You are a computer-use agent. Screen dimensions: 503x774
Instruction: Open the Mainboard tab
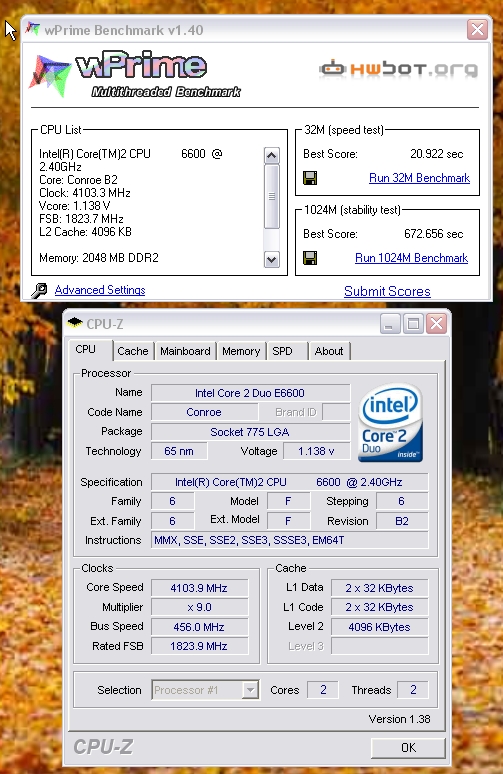click(x=185, y=351)
